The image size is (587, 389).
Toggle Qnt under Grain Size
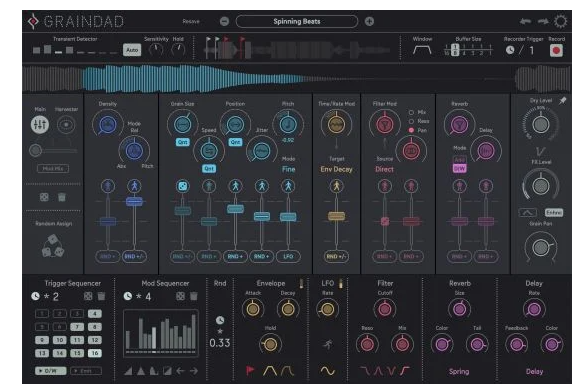pos(182,142)
